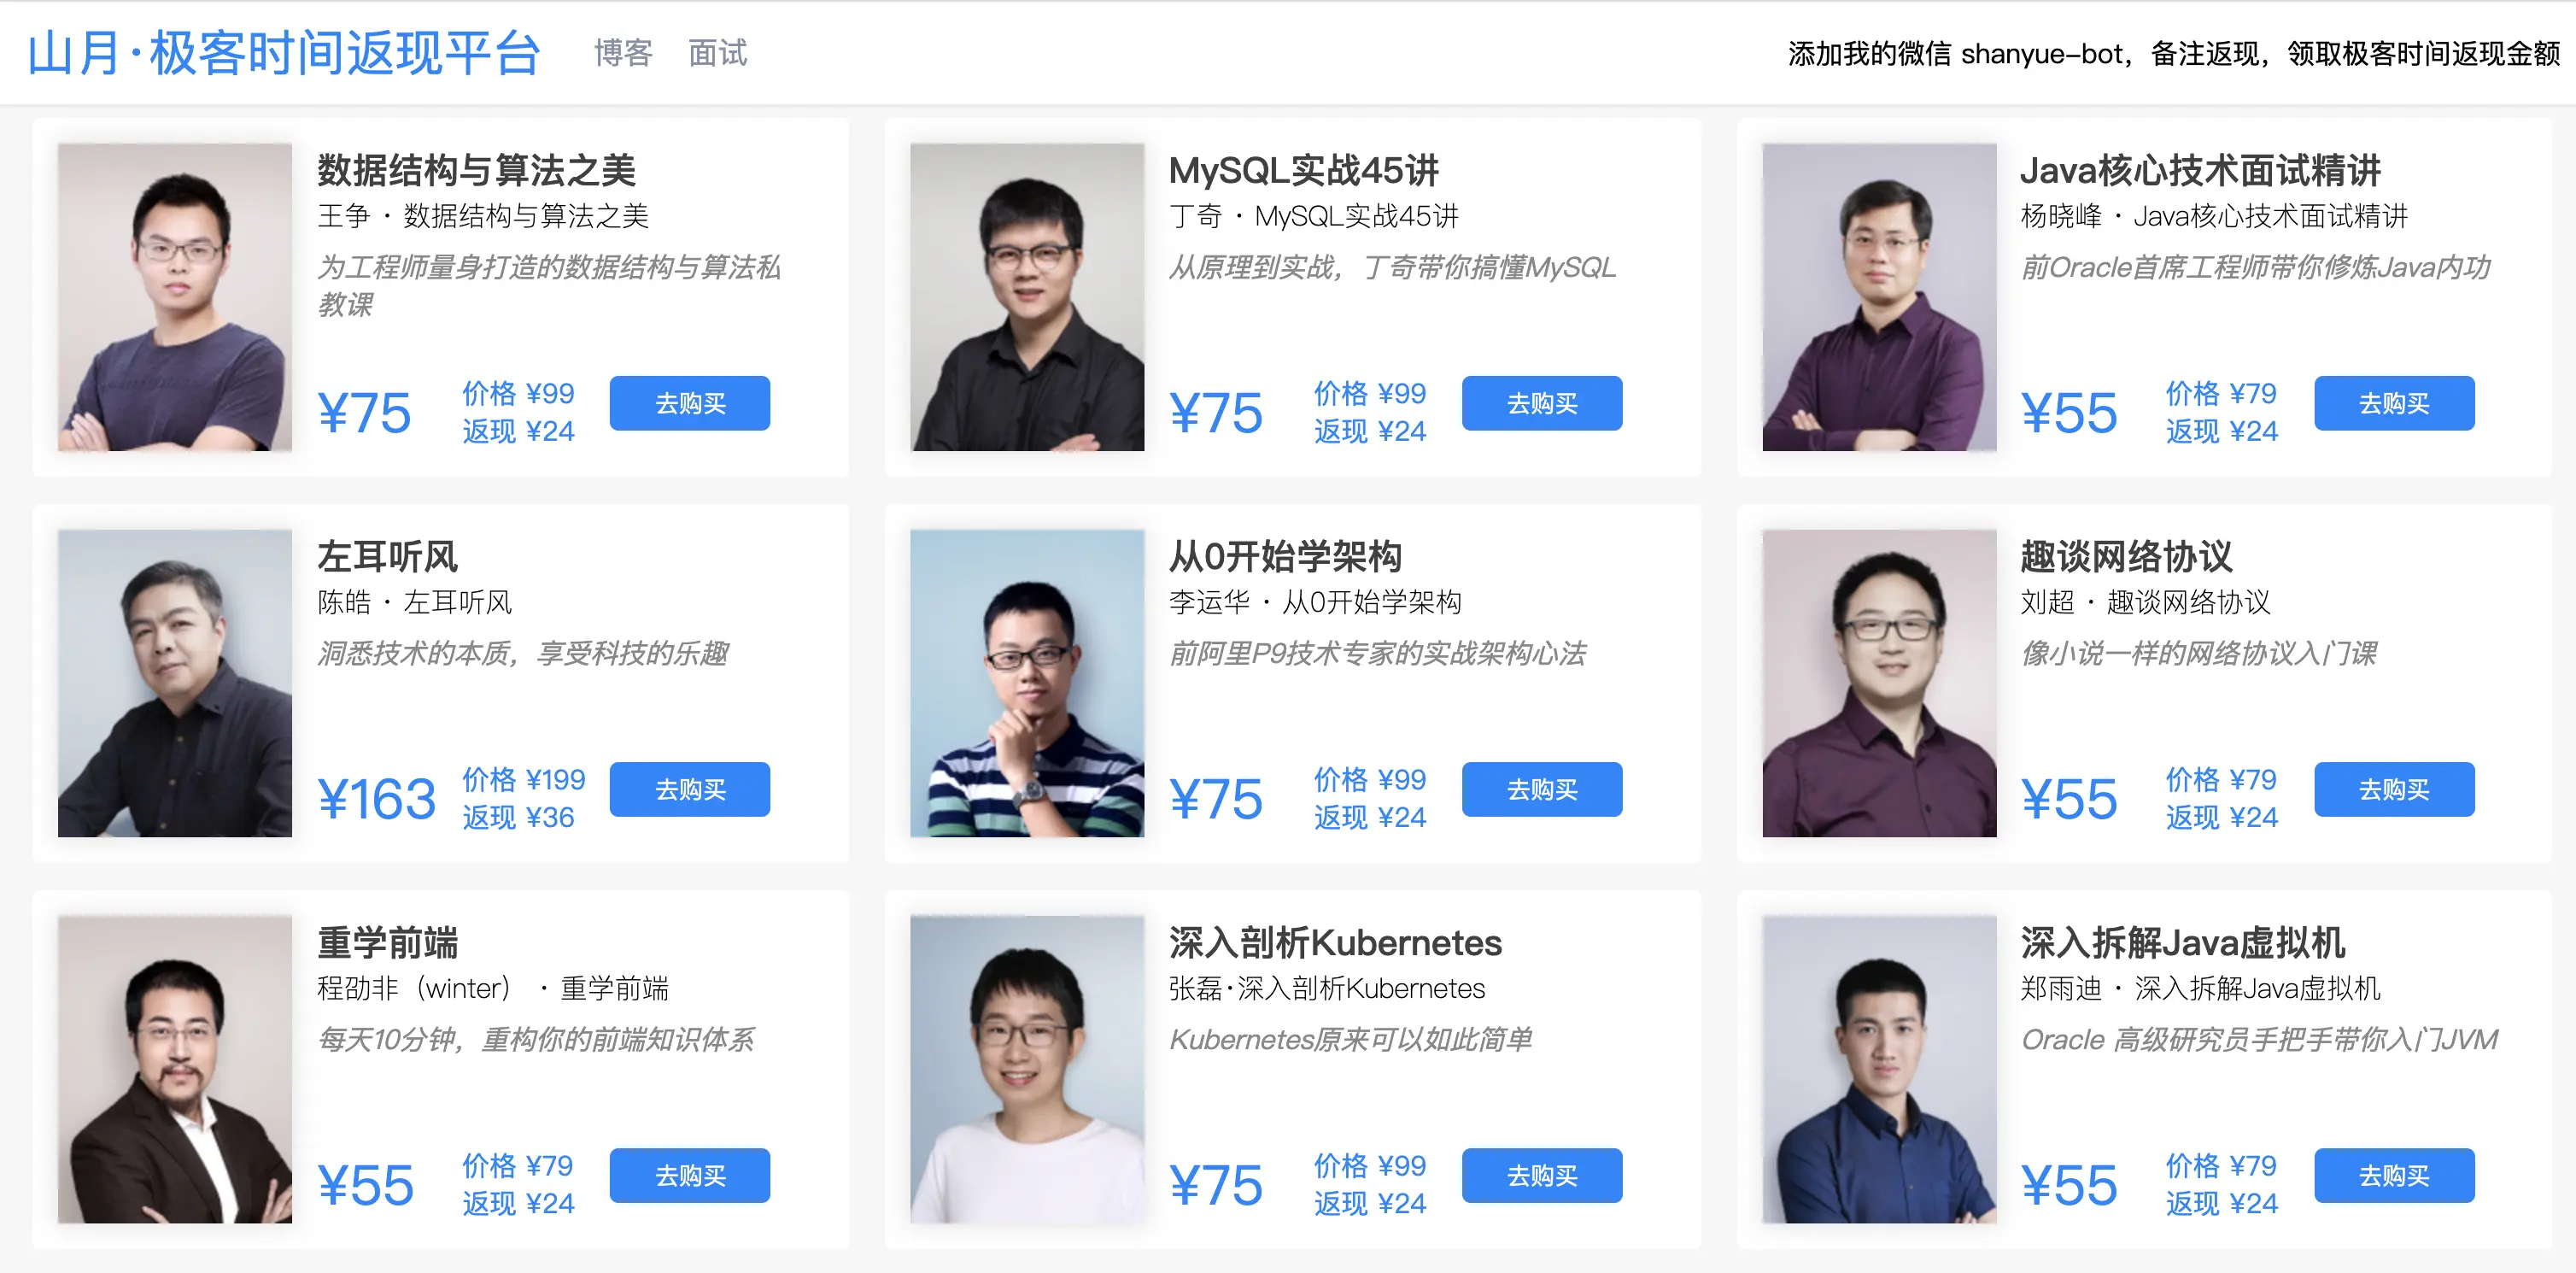Click 去购买 for Java核心技术面试精讲
This screenshot has height=1273, width=2576.
(x=2394, y=403)
